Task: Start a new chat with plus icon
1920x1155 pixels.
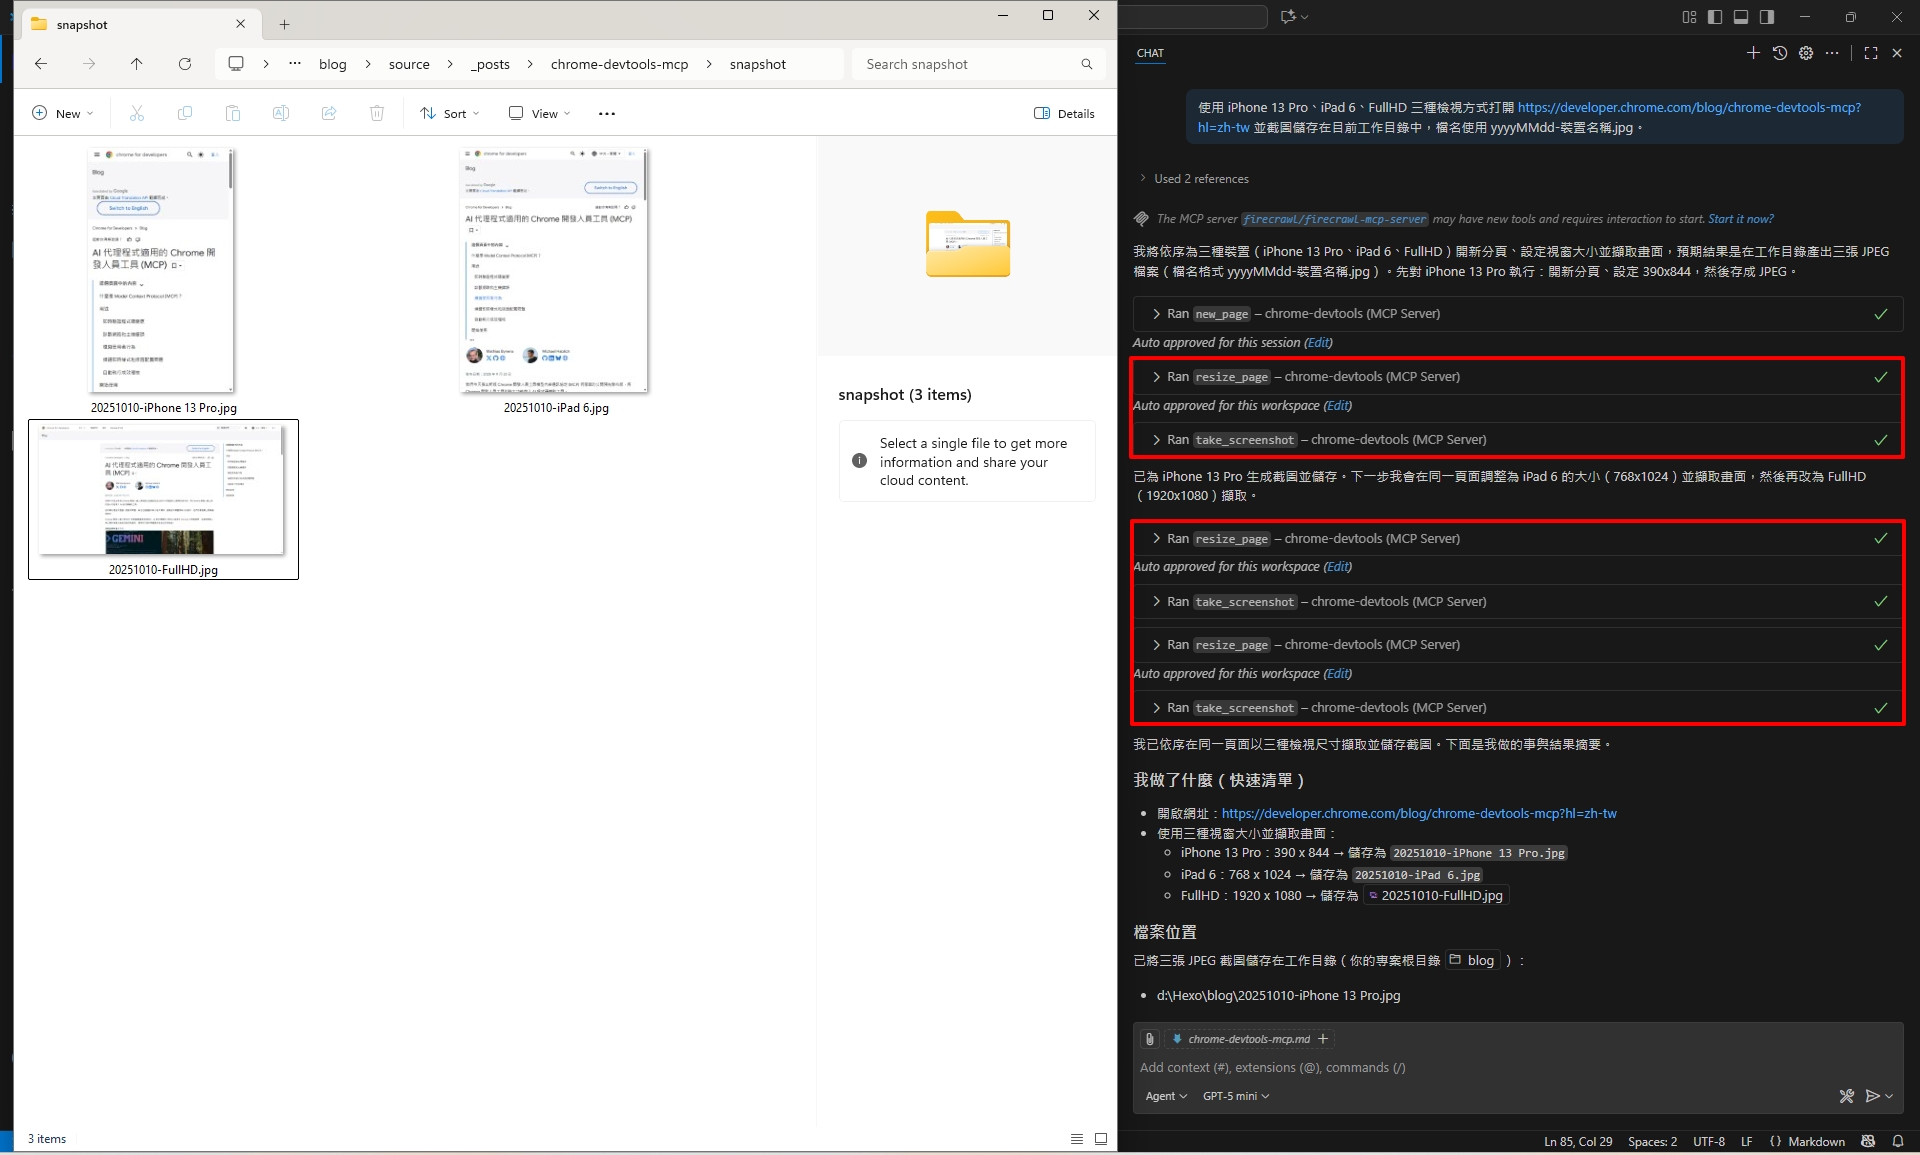Action: coord(1753,53)
